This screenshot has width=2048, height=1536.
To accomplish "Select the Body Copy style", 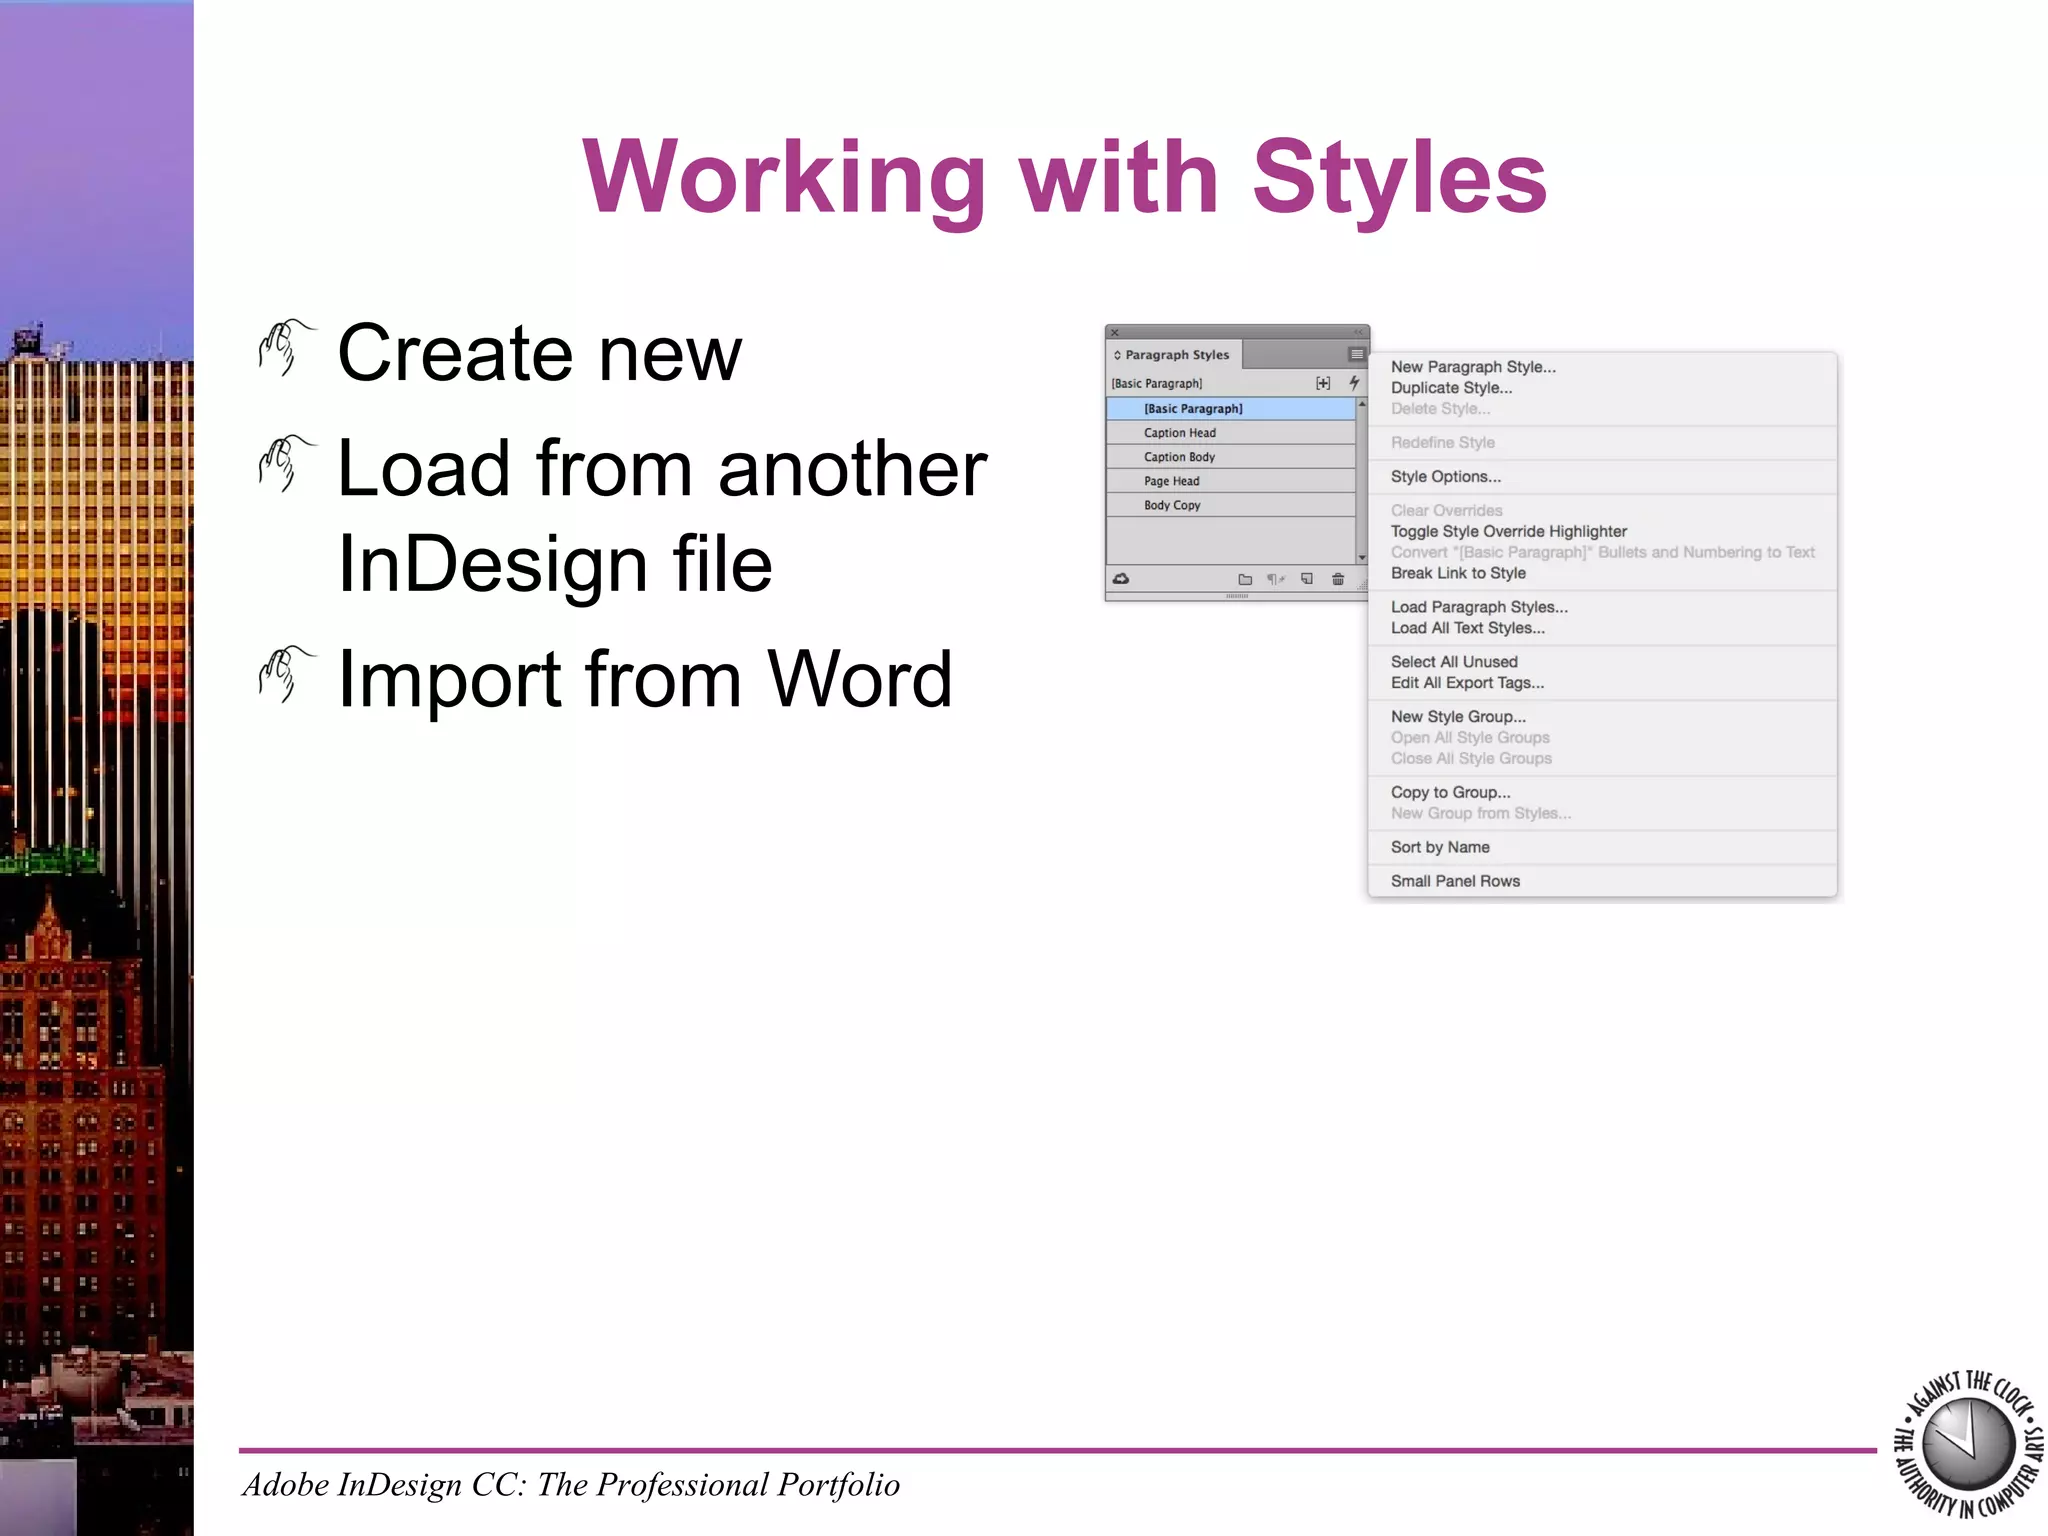I will 1172,505.
